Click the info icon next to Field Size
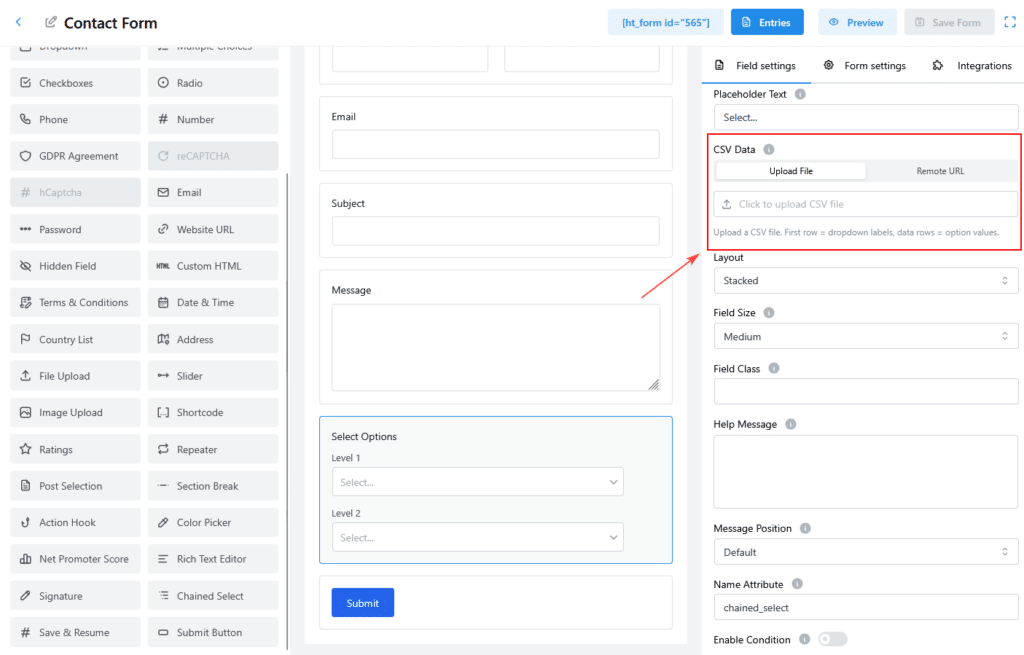1024x655 pixels. (769, 313)
